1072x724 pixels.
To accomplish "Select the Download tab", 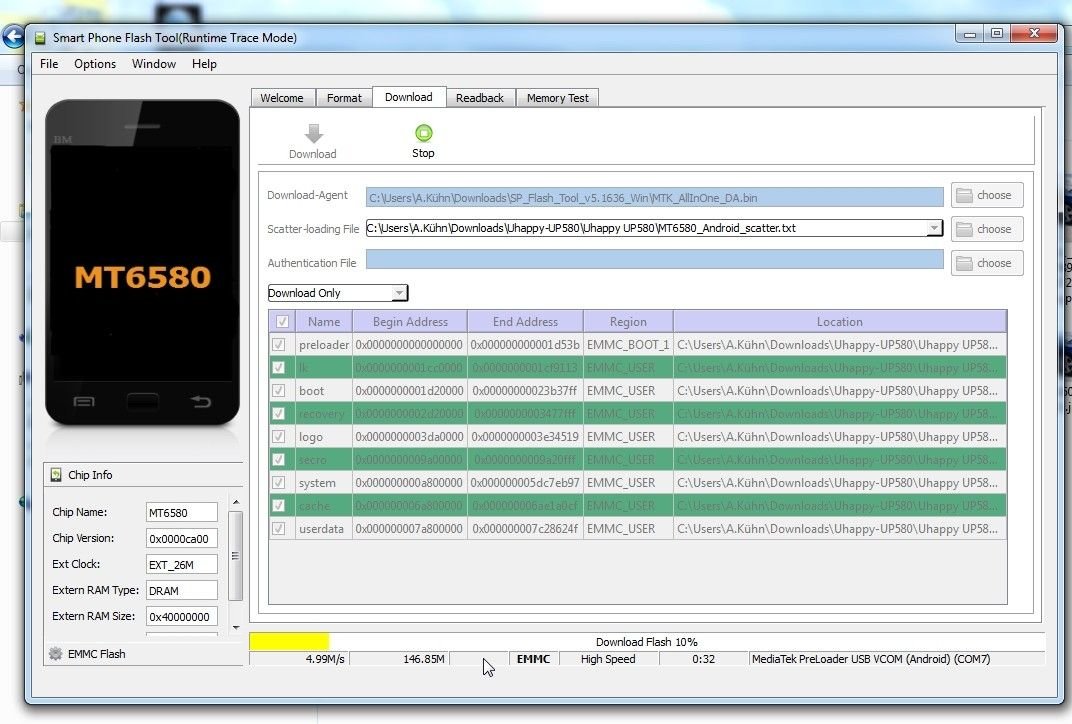I will click(409, 97).
